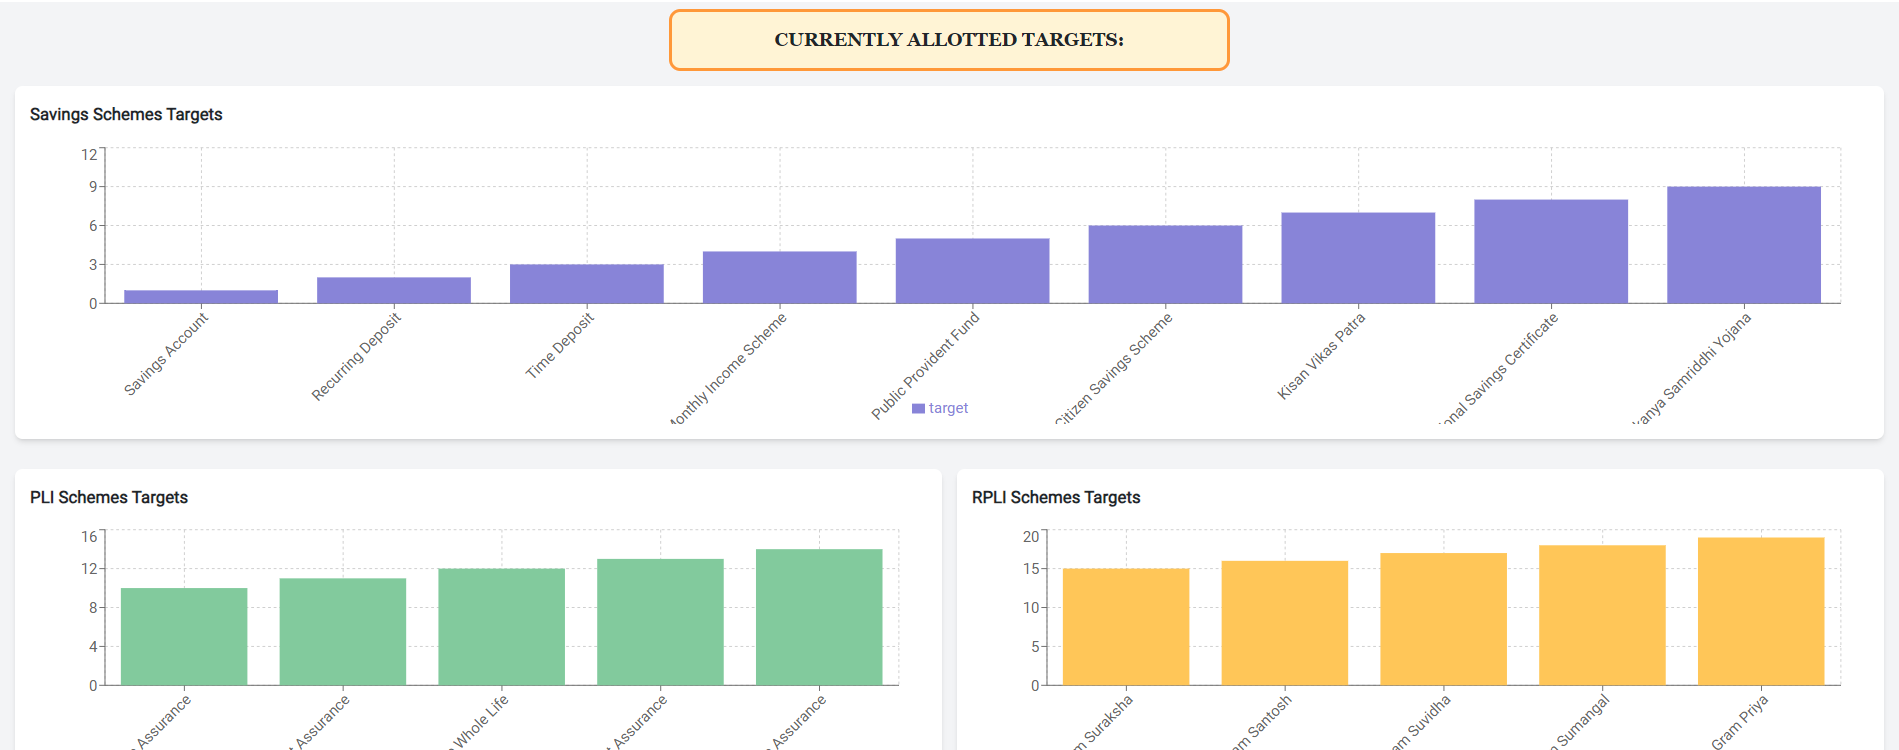
Task: Click the Public Provident Fund bar
Action: coord(973,271)
